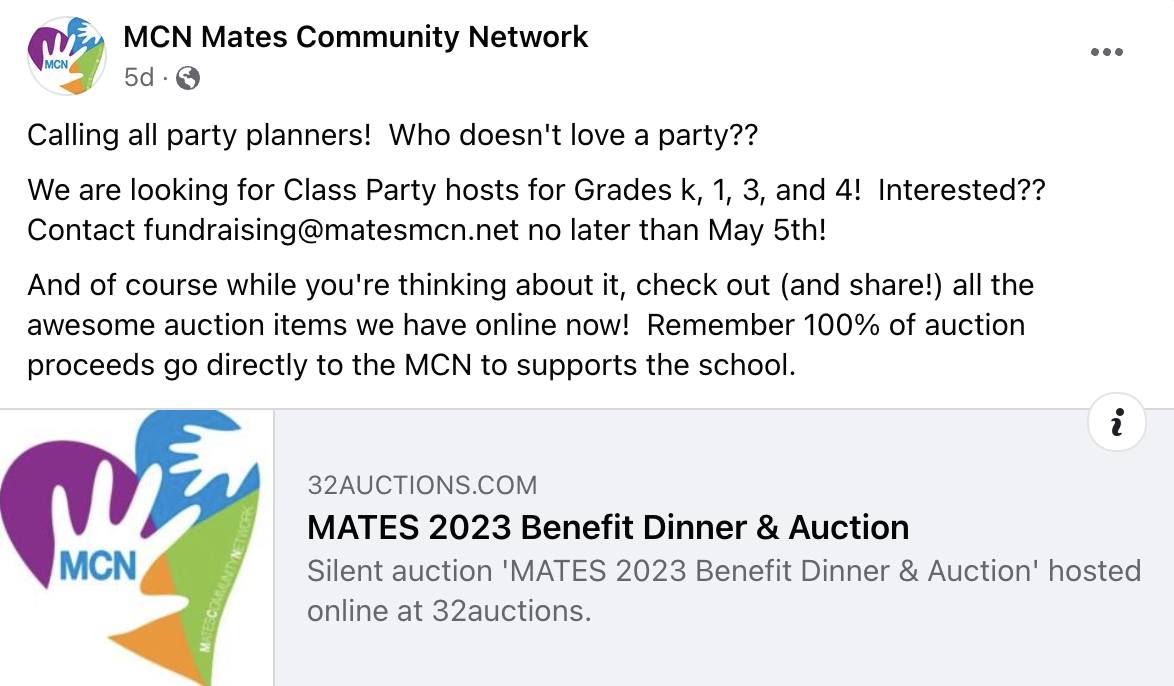The image size is (1174, 686).
Task: Click the globe public audience icon
Action: [x=188, y=78]
